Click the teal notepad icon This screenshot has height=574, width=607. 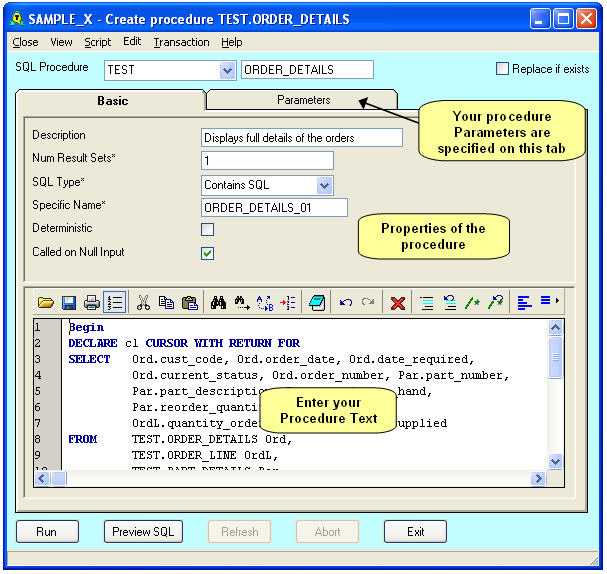(317, 302)
